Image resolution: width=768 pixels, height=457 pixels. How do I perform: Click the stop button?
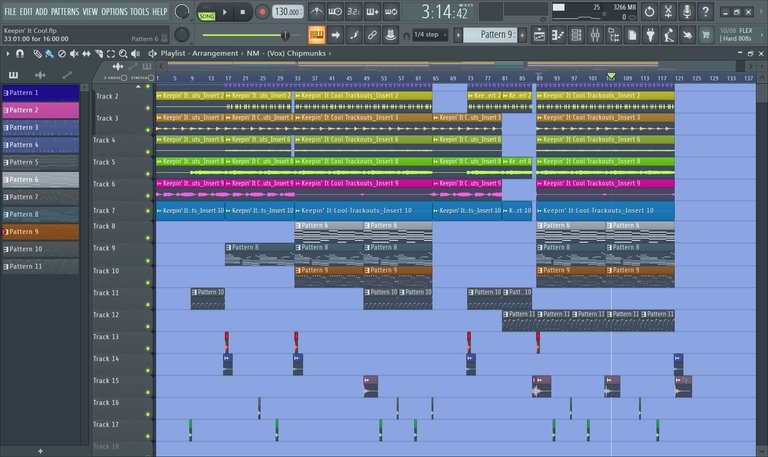243,12
